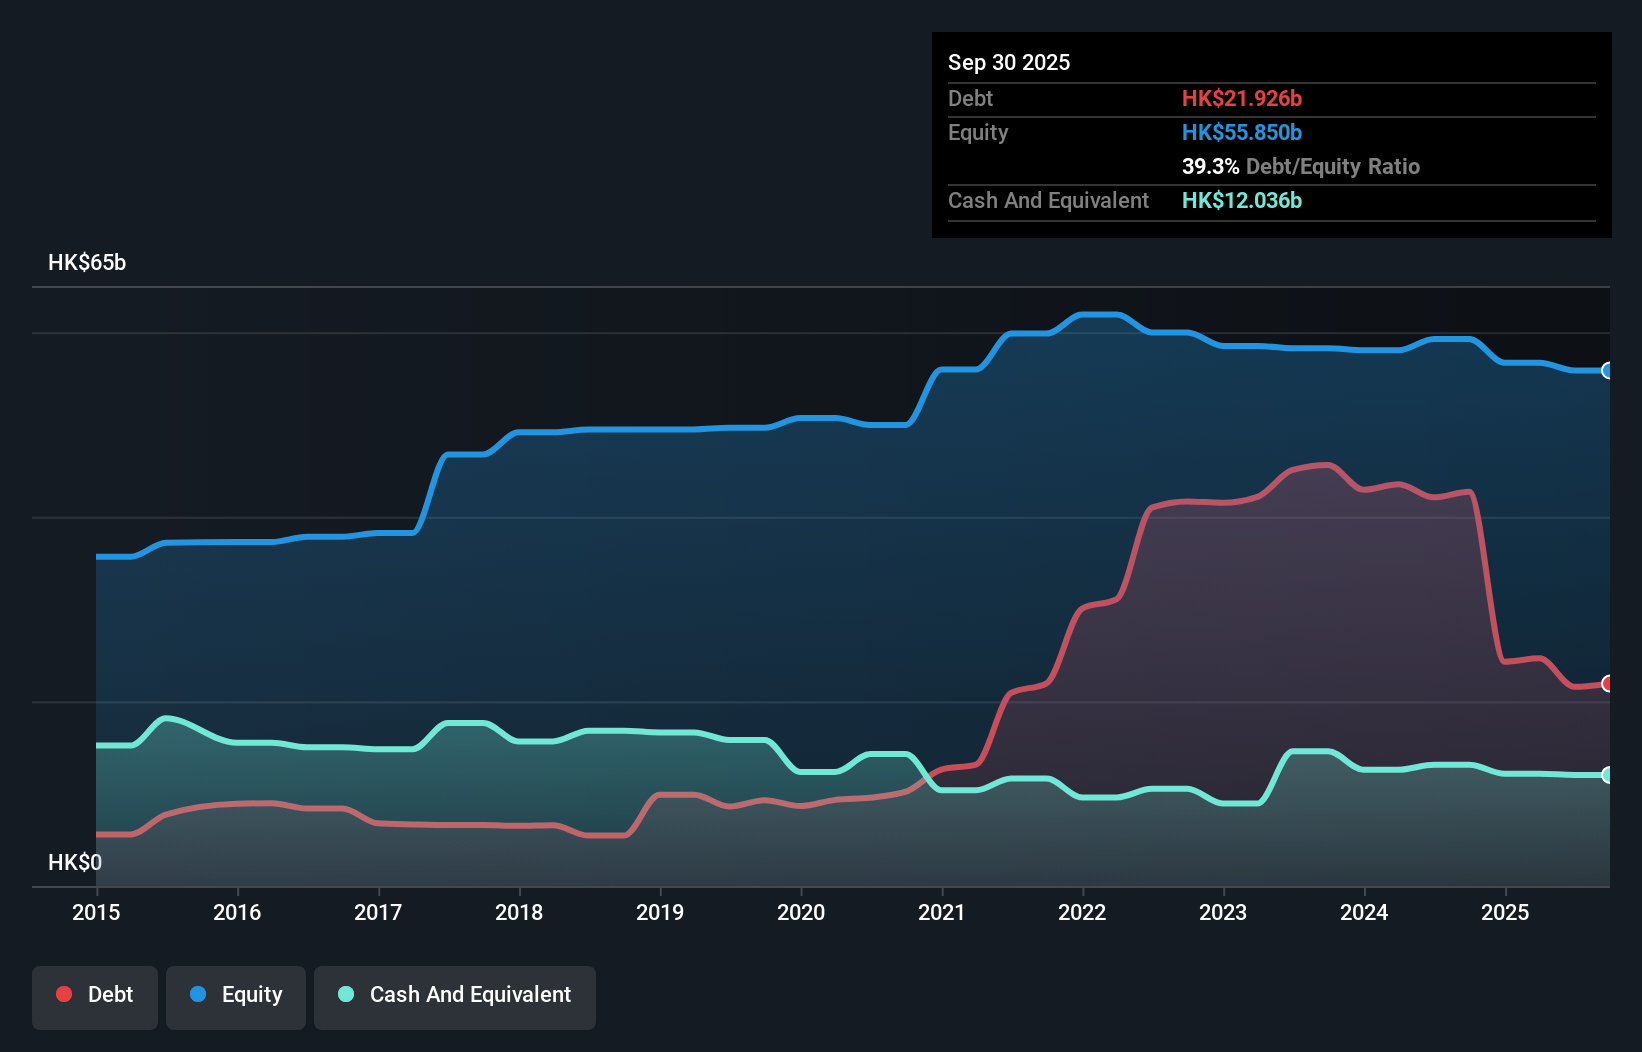Click the 2016 x-axis label
The image size is (1642, 1052).
(237, 912)
